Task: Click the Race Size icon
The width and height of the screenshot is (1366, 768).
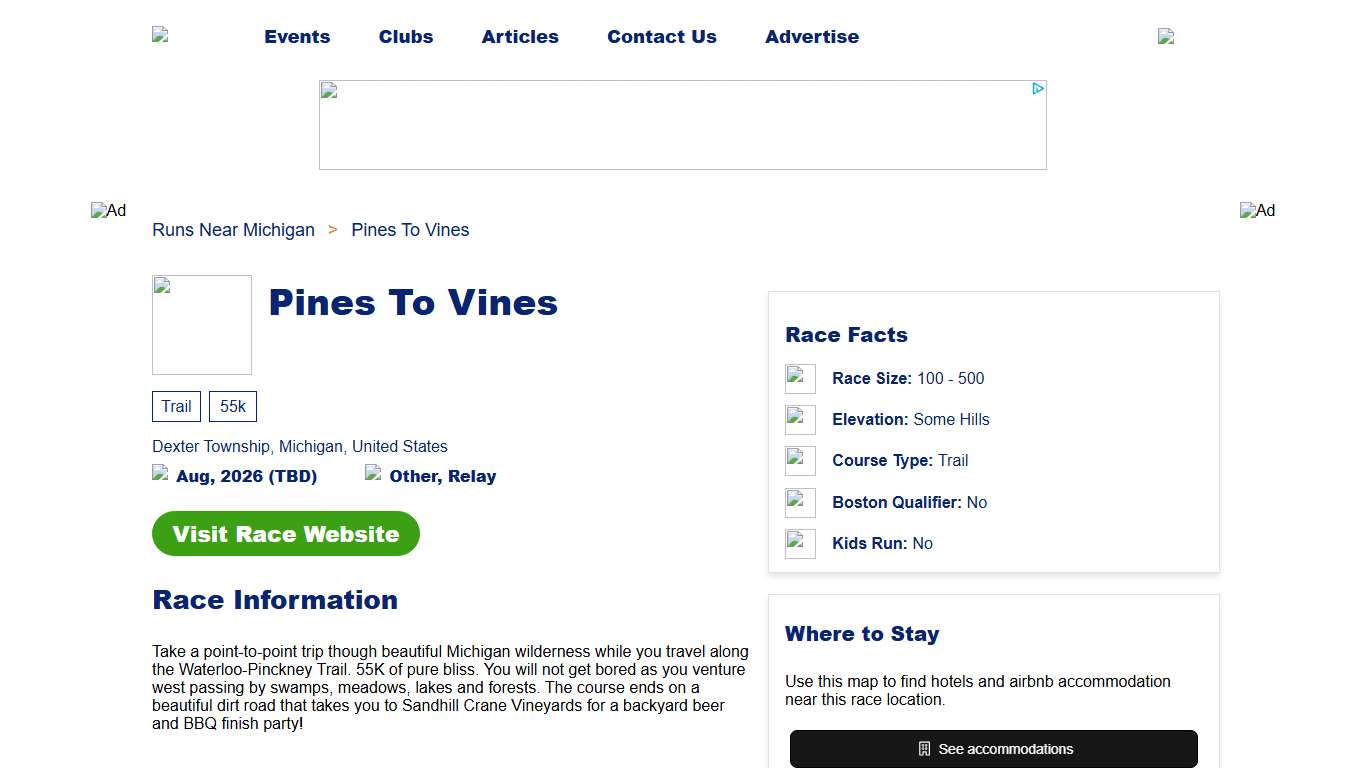Action: click(800, 378)
